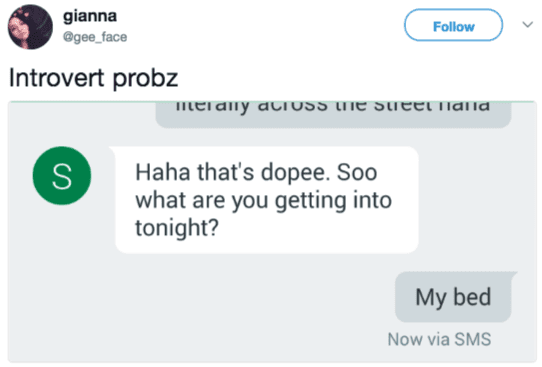Select the Introvert probz tweet text
This screenshot has width=542, height=367.
[93, 78]
